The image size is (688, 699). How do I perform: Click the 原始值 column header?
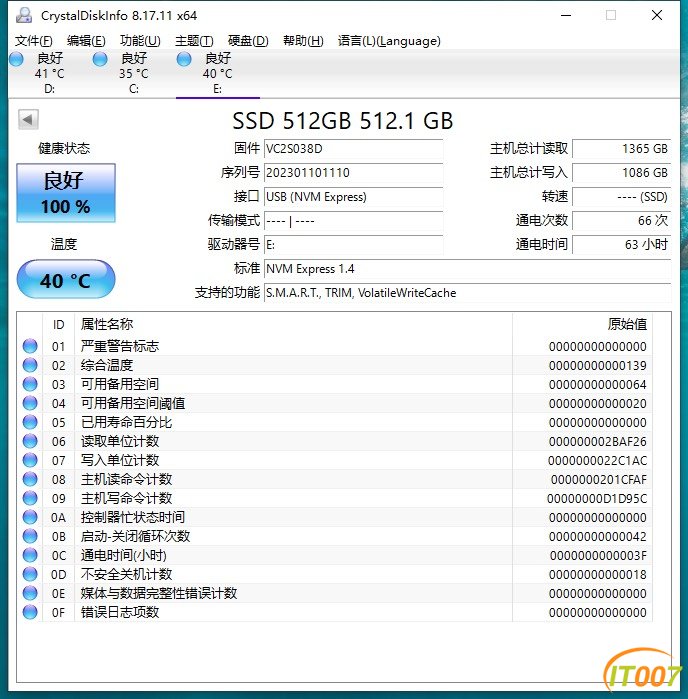[x=582, y=325]
